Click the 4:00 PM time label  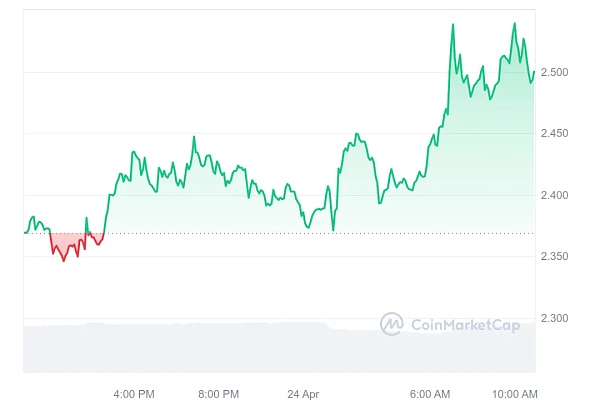tap(132, 393)
